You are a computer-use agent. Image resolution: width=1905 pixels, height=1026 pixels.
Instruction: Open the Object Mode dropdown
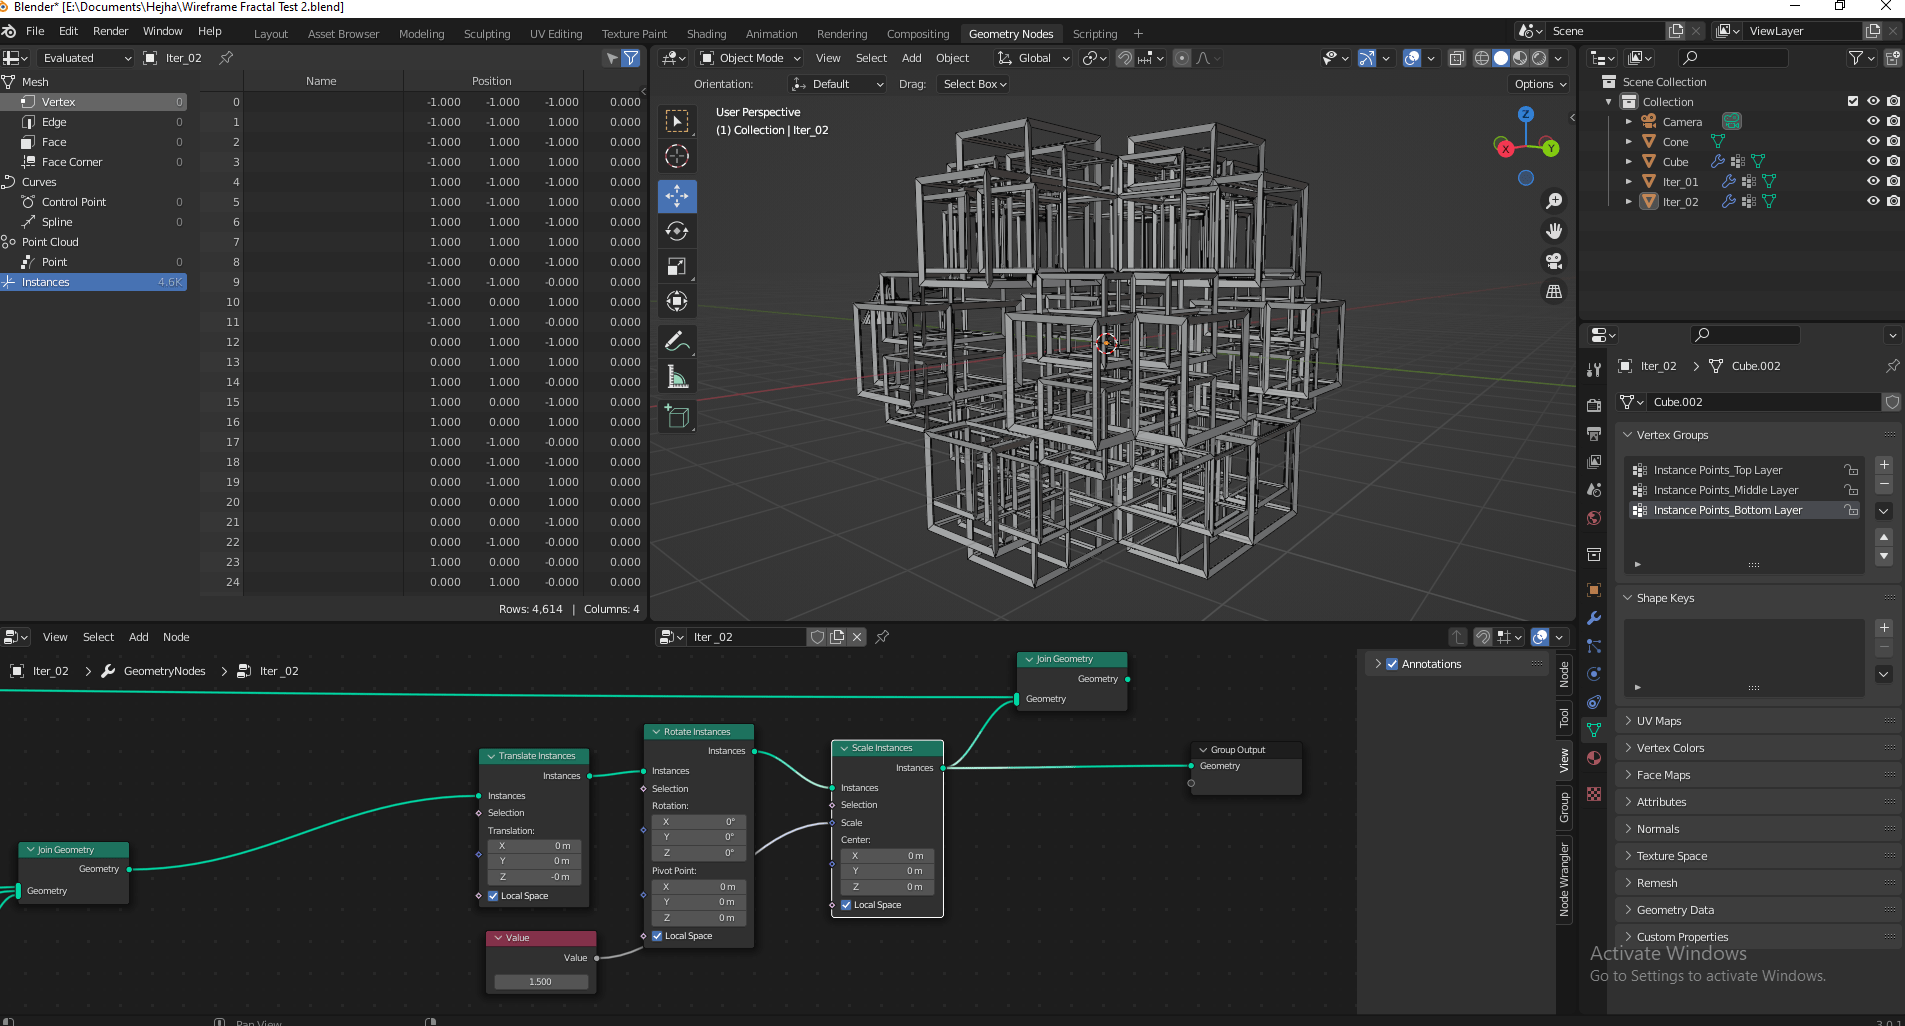[750, 58]
